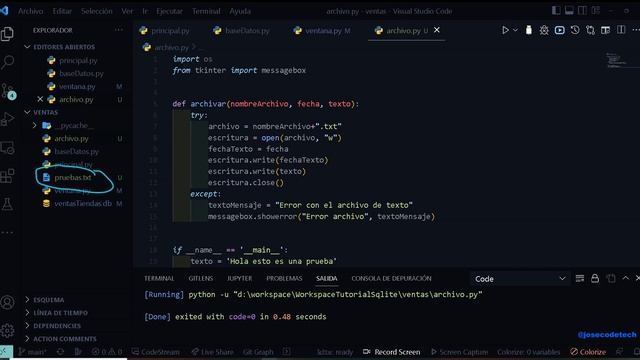Open Source Control view with badge
640x360 pixels.
pyautogui.click(x=8, y=91)
